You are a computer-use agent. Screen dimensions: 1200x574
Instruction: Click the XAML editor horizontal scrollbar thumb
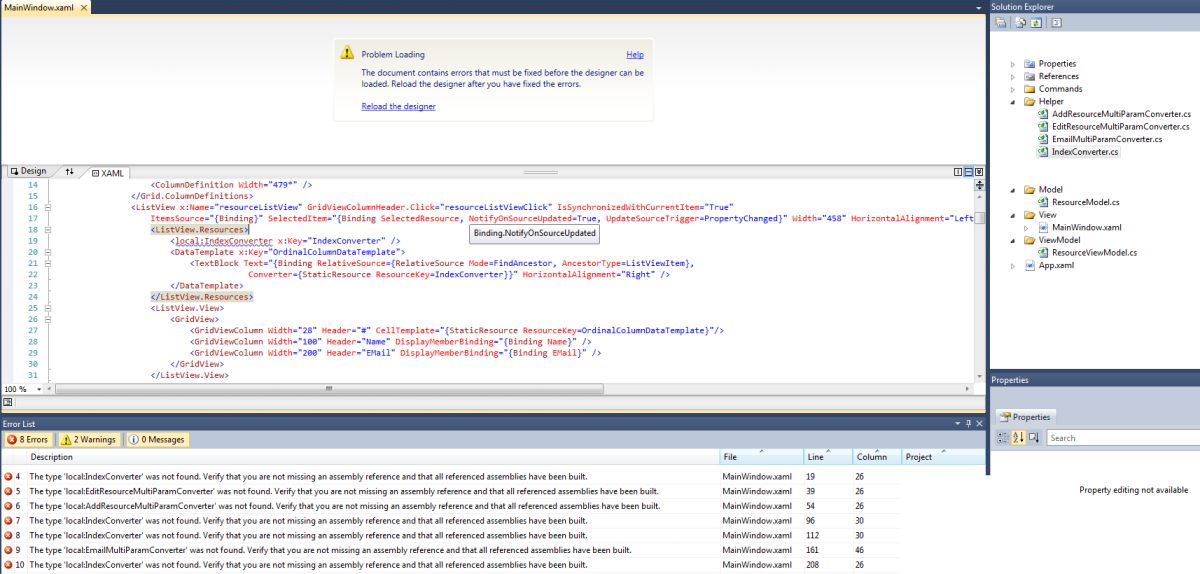tap(327, 389)
